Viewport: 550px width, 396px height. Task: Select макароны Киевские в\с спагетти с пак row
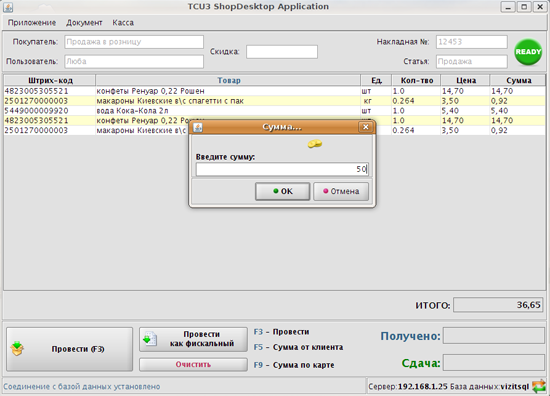[x=275, y=101]
